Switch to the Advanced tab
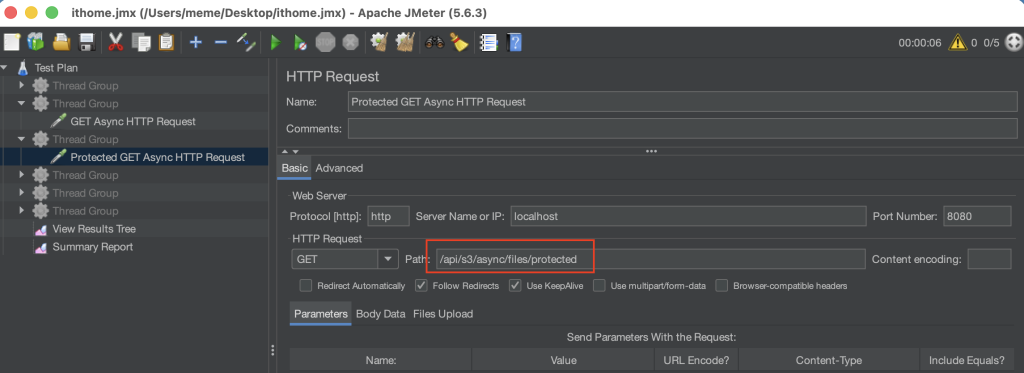 pos(339,168)
